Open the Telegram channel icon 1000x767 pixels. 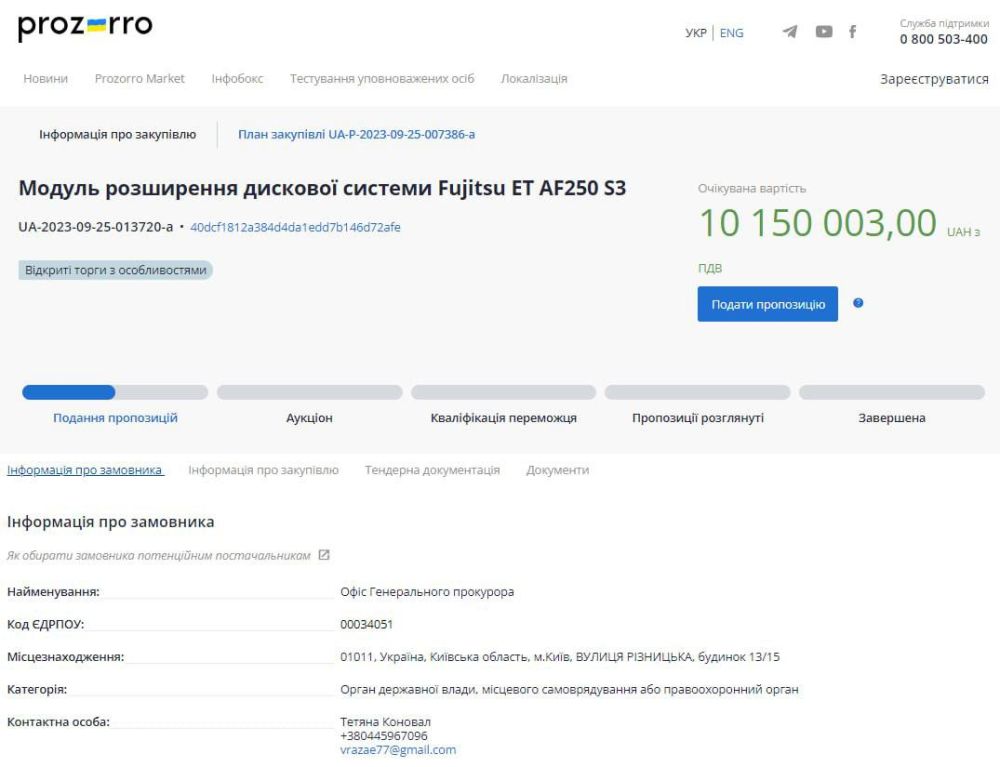[x=790, y=32]
